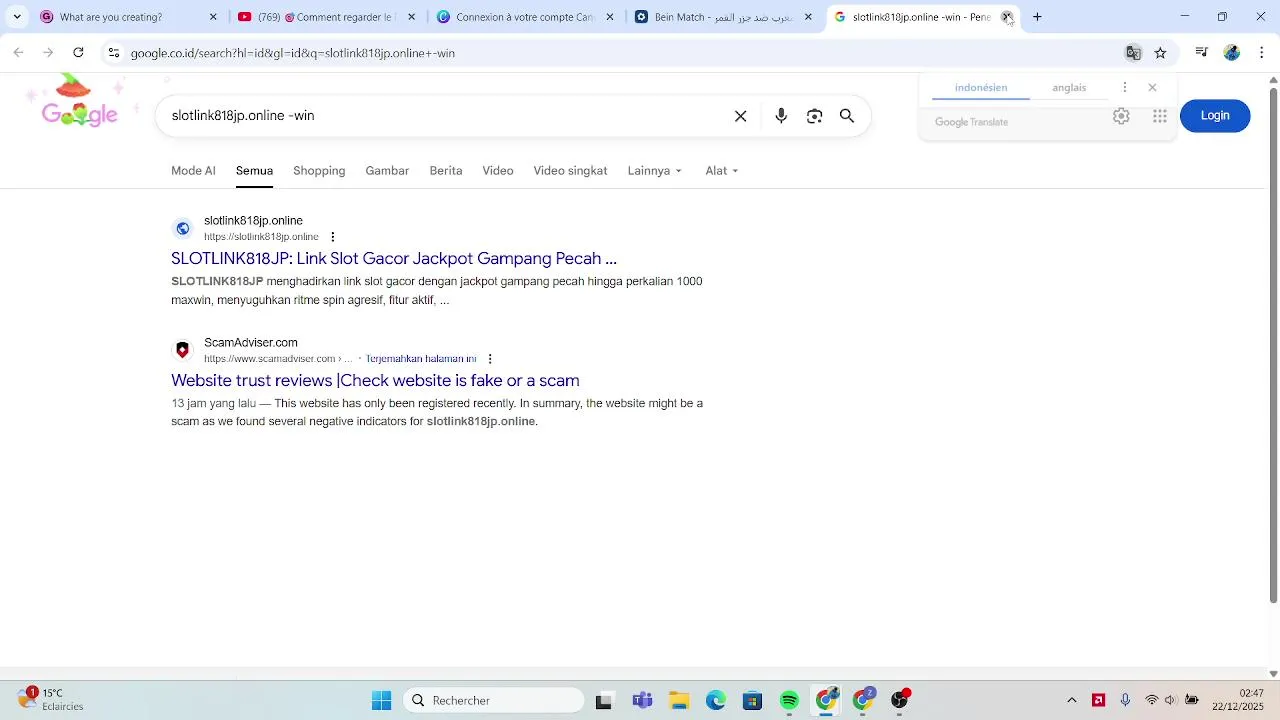This screenshot has height=720, width=1280.
Task: Go to the Google homepage logo
Action: coord(79,105)
